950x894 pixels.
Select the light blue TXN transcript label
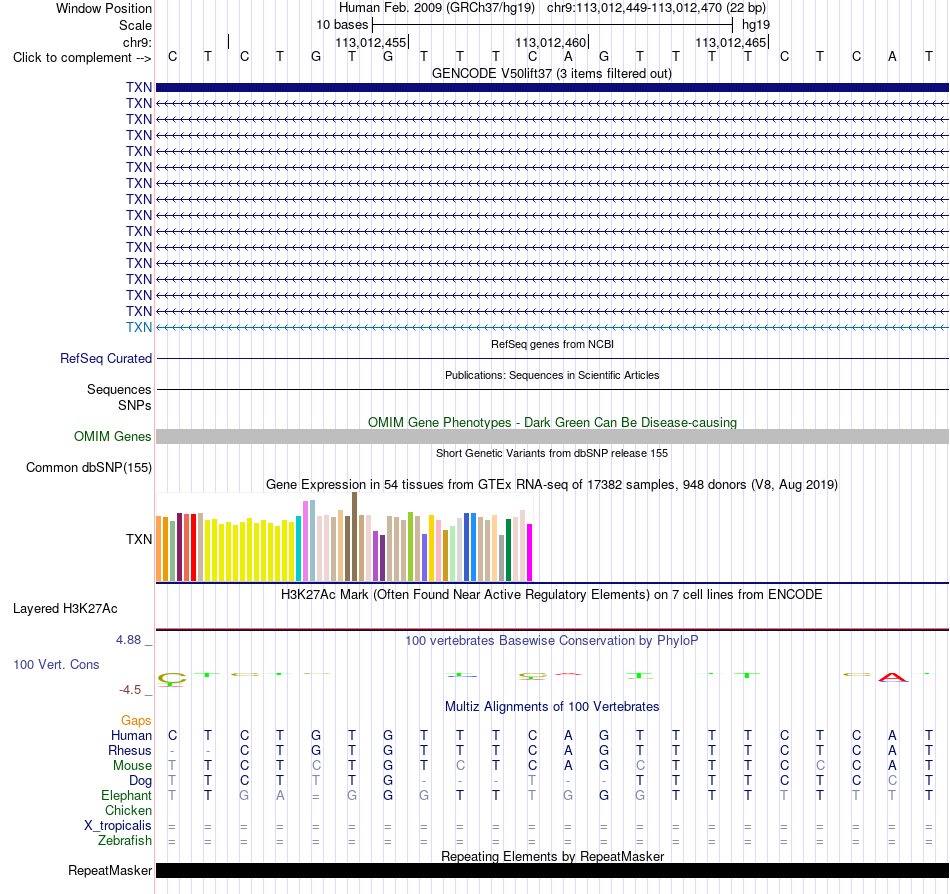pyautogui.click(x=139, y=327)
